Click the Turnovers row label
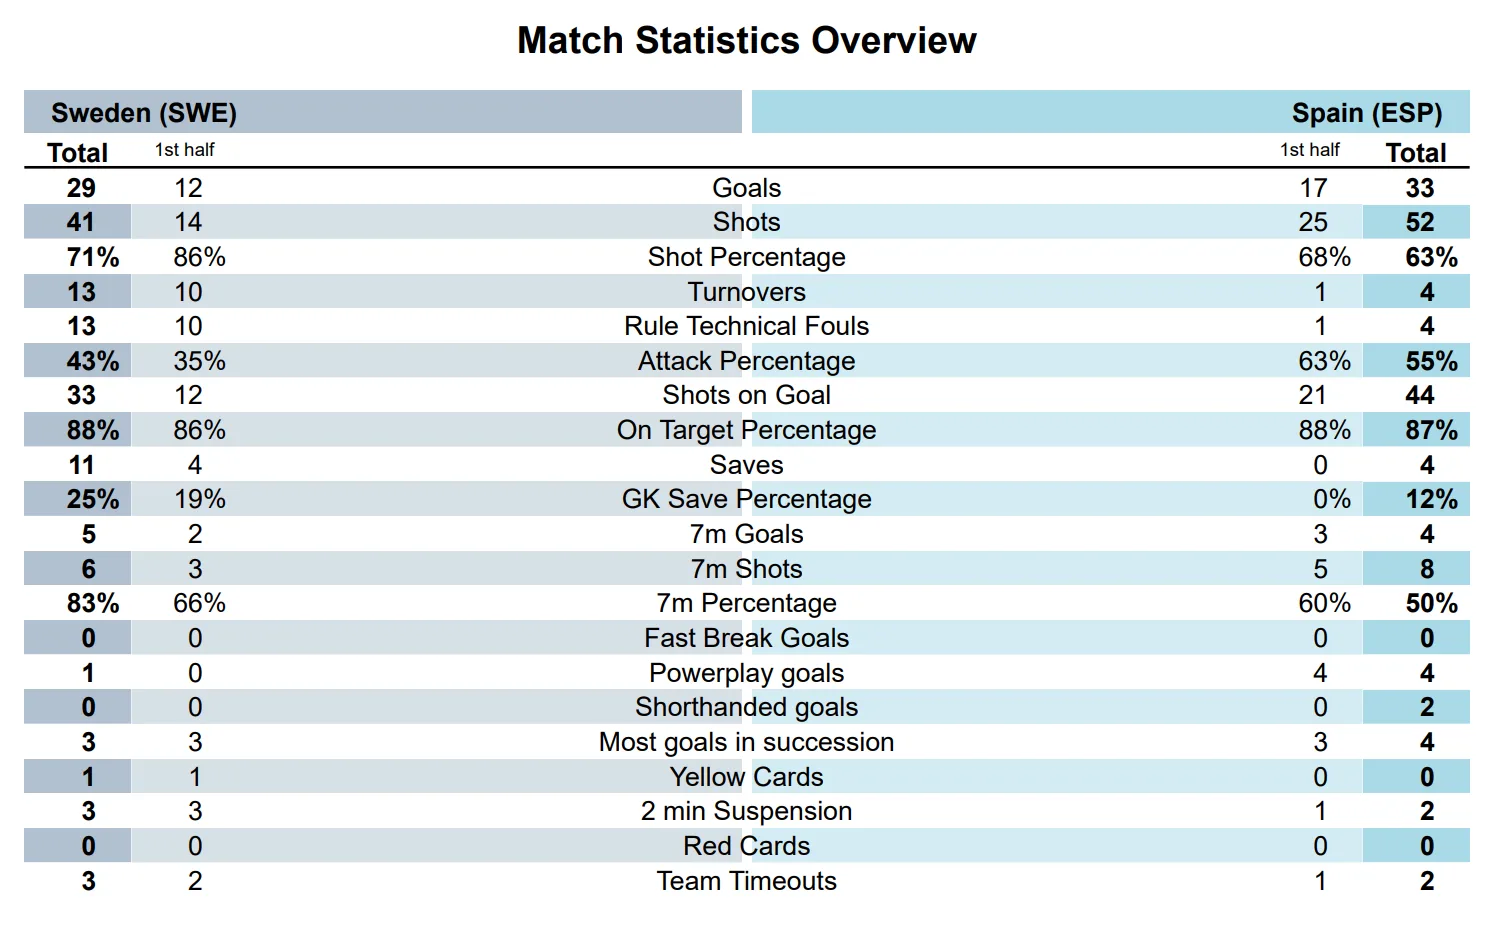The width and height of the screenshot is (1505, 927). click(746, 292)
